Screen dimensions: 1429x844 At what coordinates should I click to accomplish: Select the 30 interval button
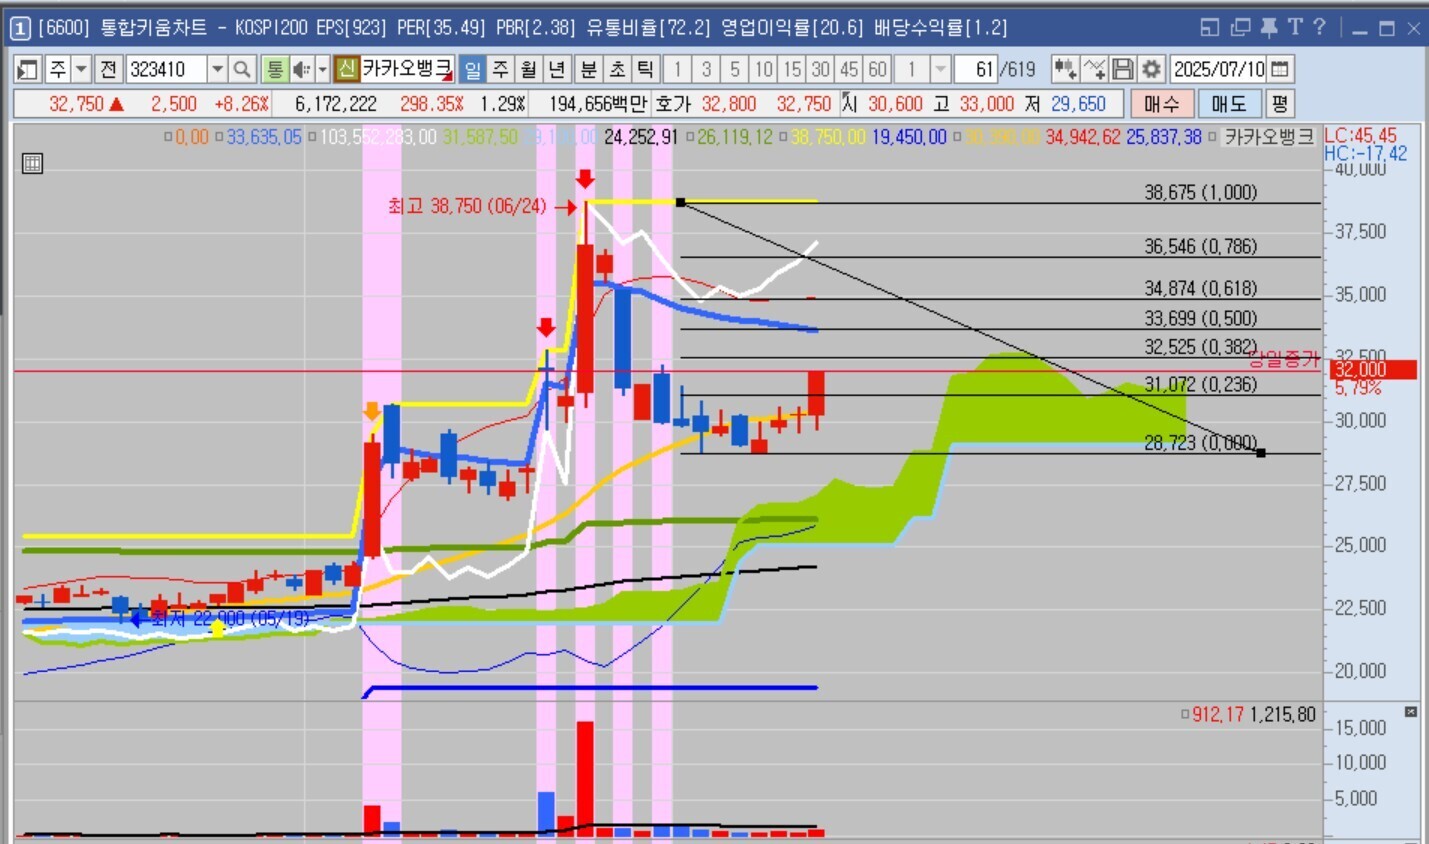pos(821,69)
